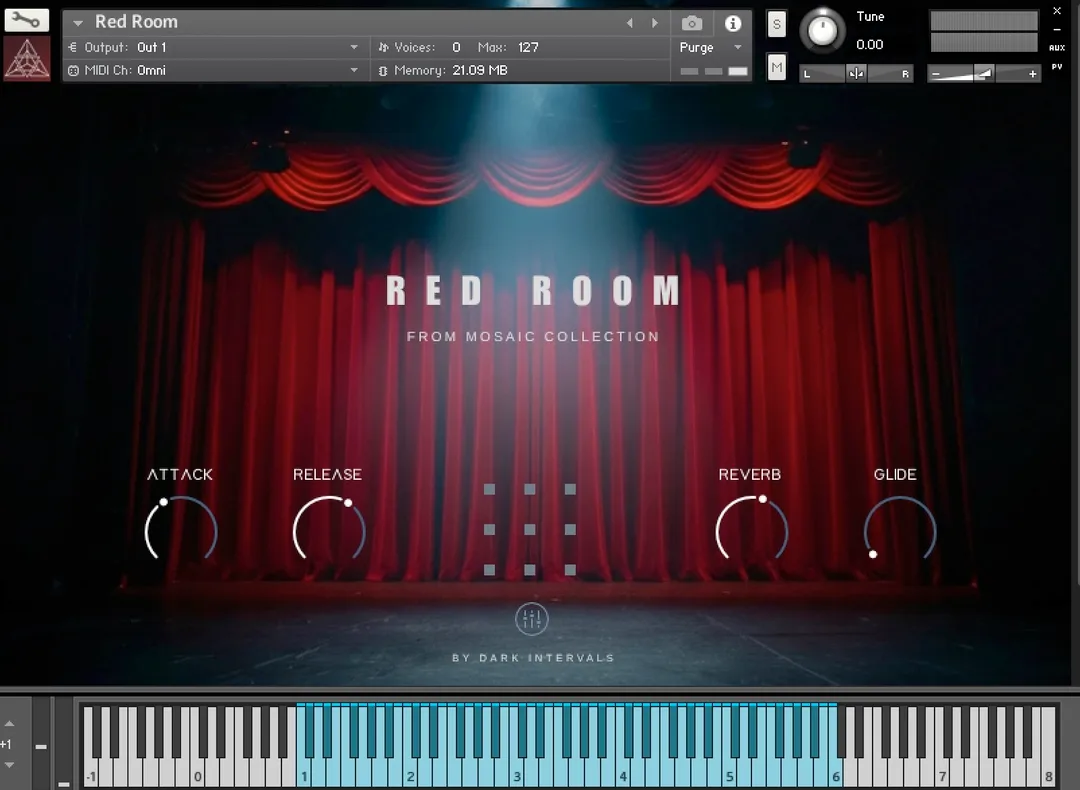Screen dimensions: 1080x790
Task: Click the Red Room instrument name
Action: coord(136,22)
